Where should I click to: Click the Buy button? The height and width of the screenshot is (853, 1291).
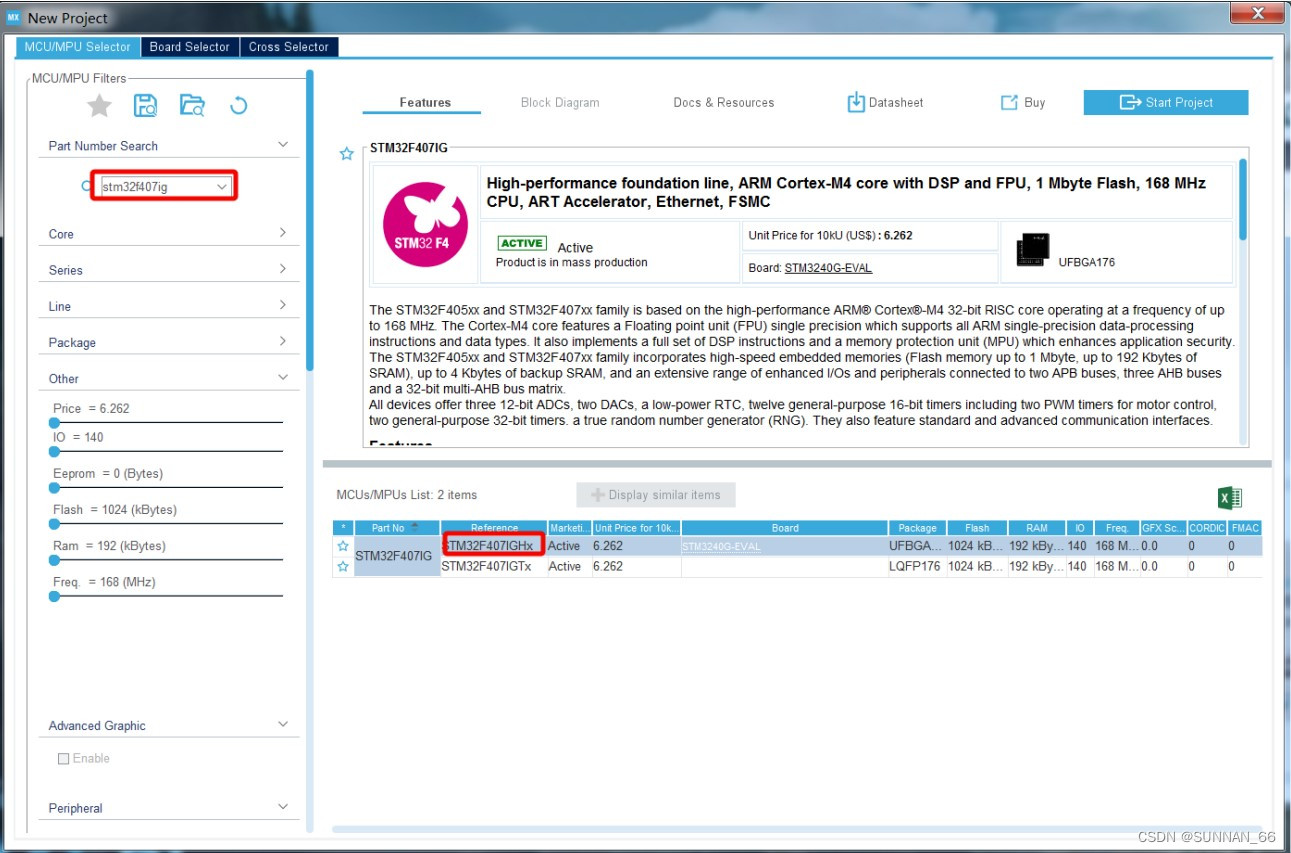(1023, 102)
